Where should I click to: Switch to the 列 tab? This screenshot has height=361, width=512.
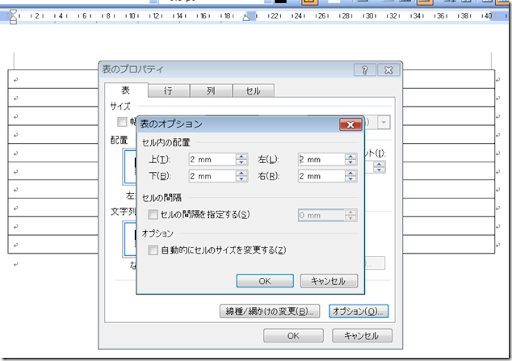(x=211, y=91)
